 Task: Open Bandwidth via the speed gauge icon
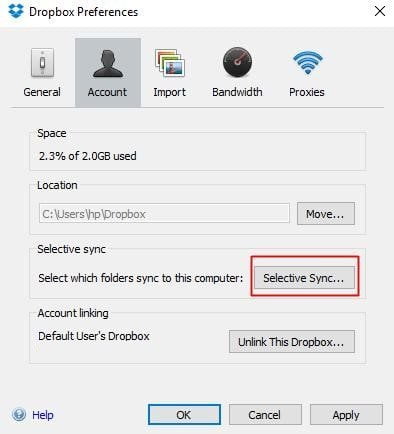237,62
